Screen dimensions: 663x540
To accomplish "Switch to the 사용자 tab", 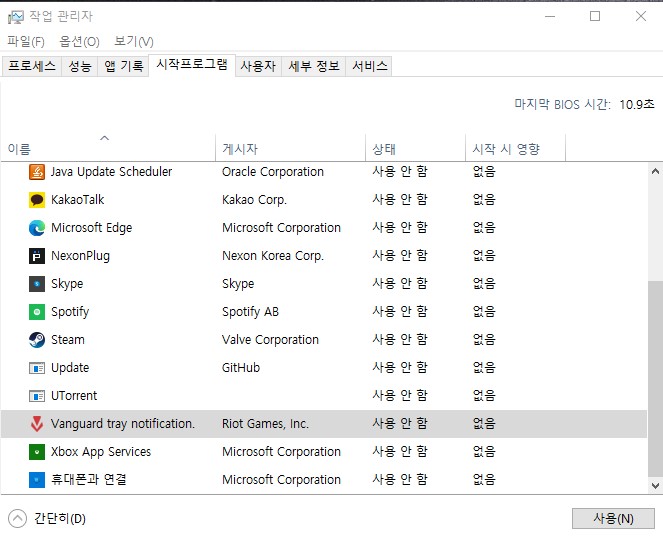I will pos(258,66).
